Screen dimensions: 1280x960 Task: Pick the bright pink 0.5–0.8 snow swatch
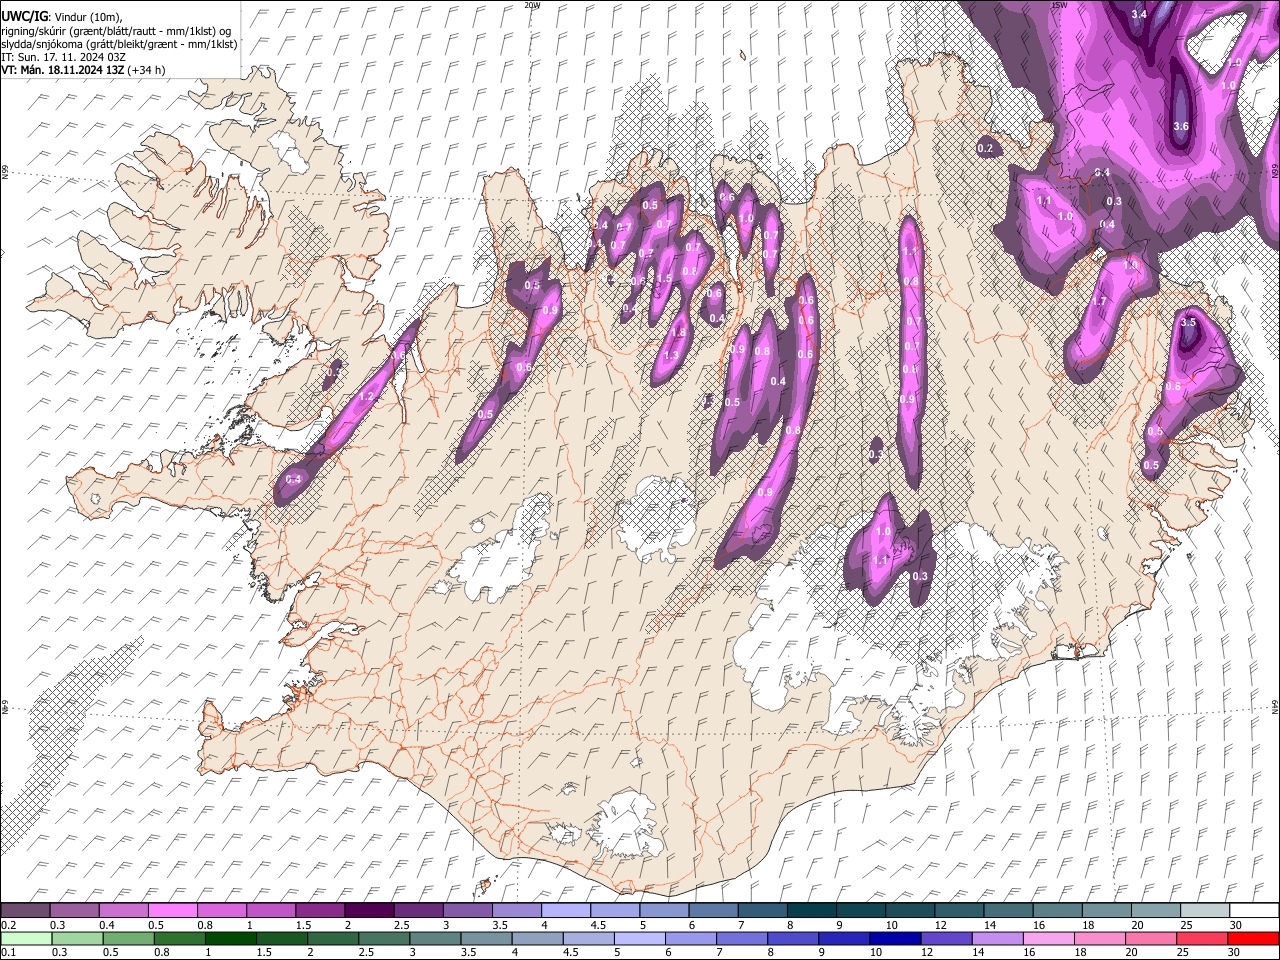(x=173, y=910)
